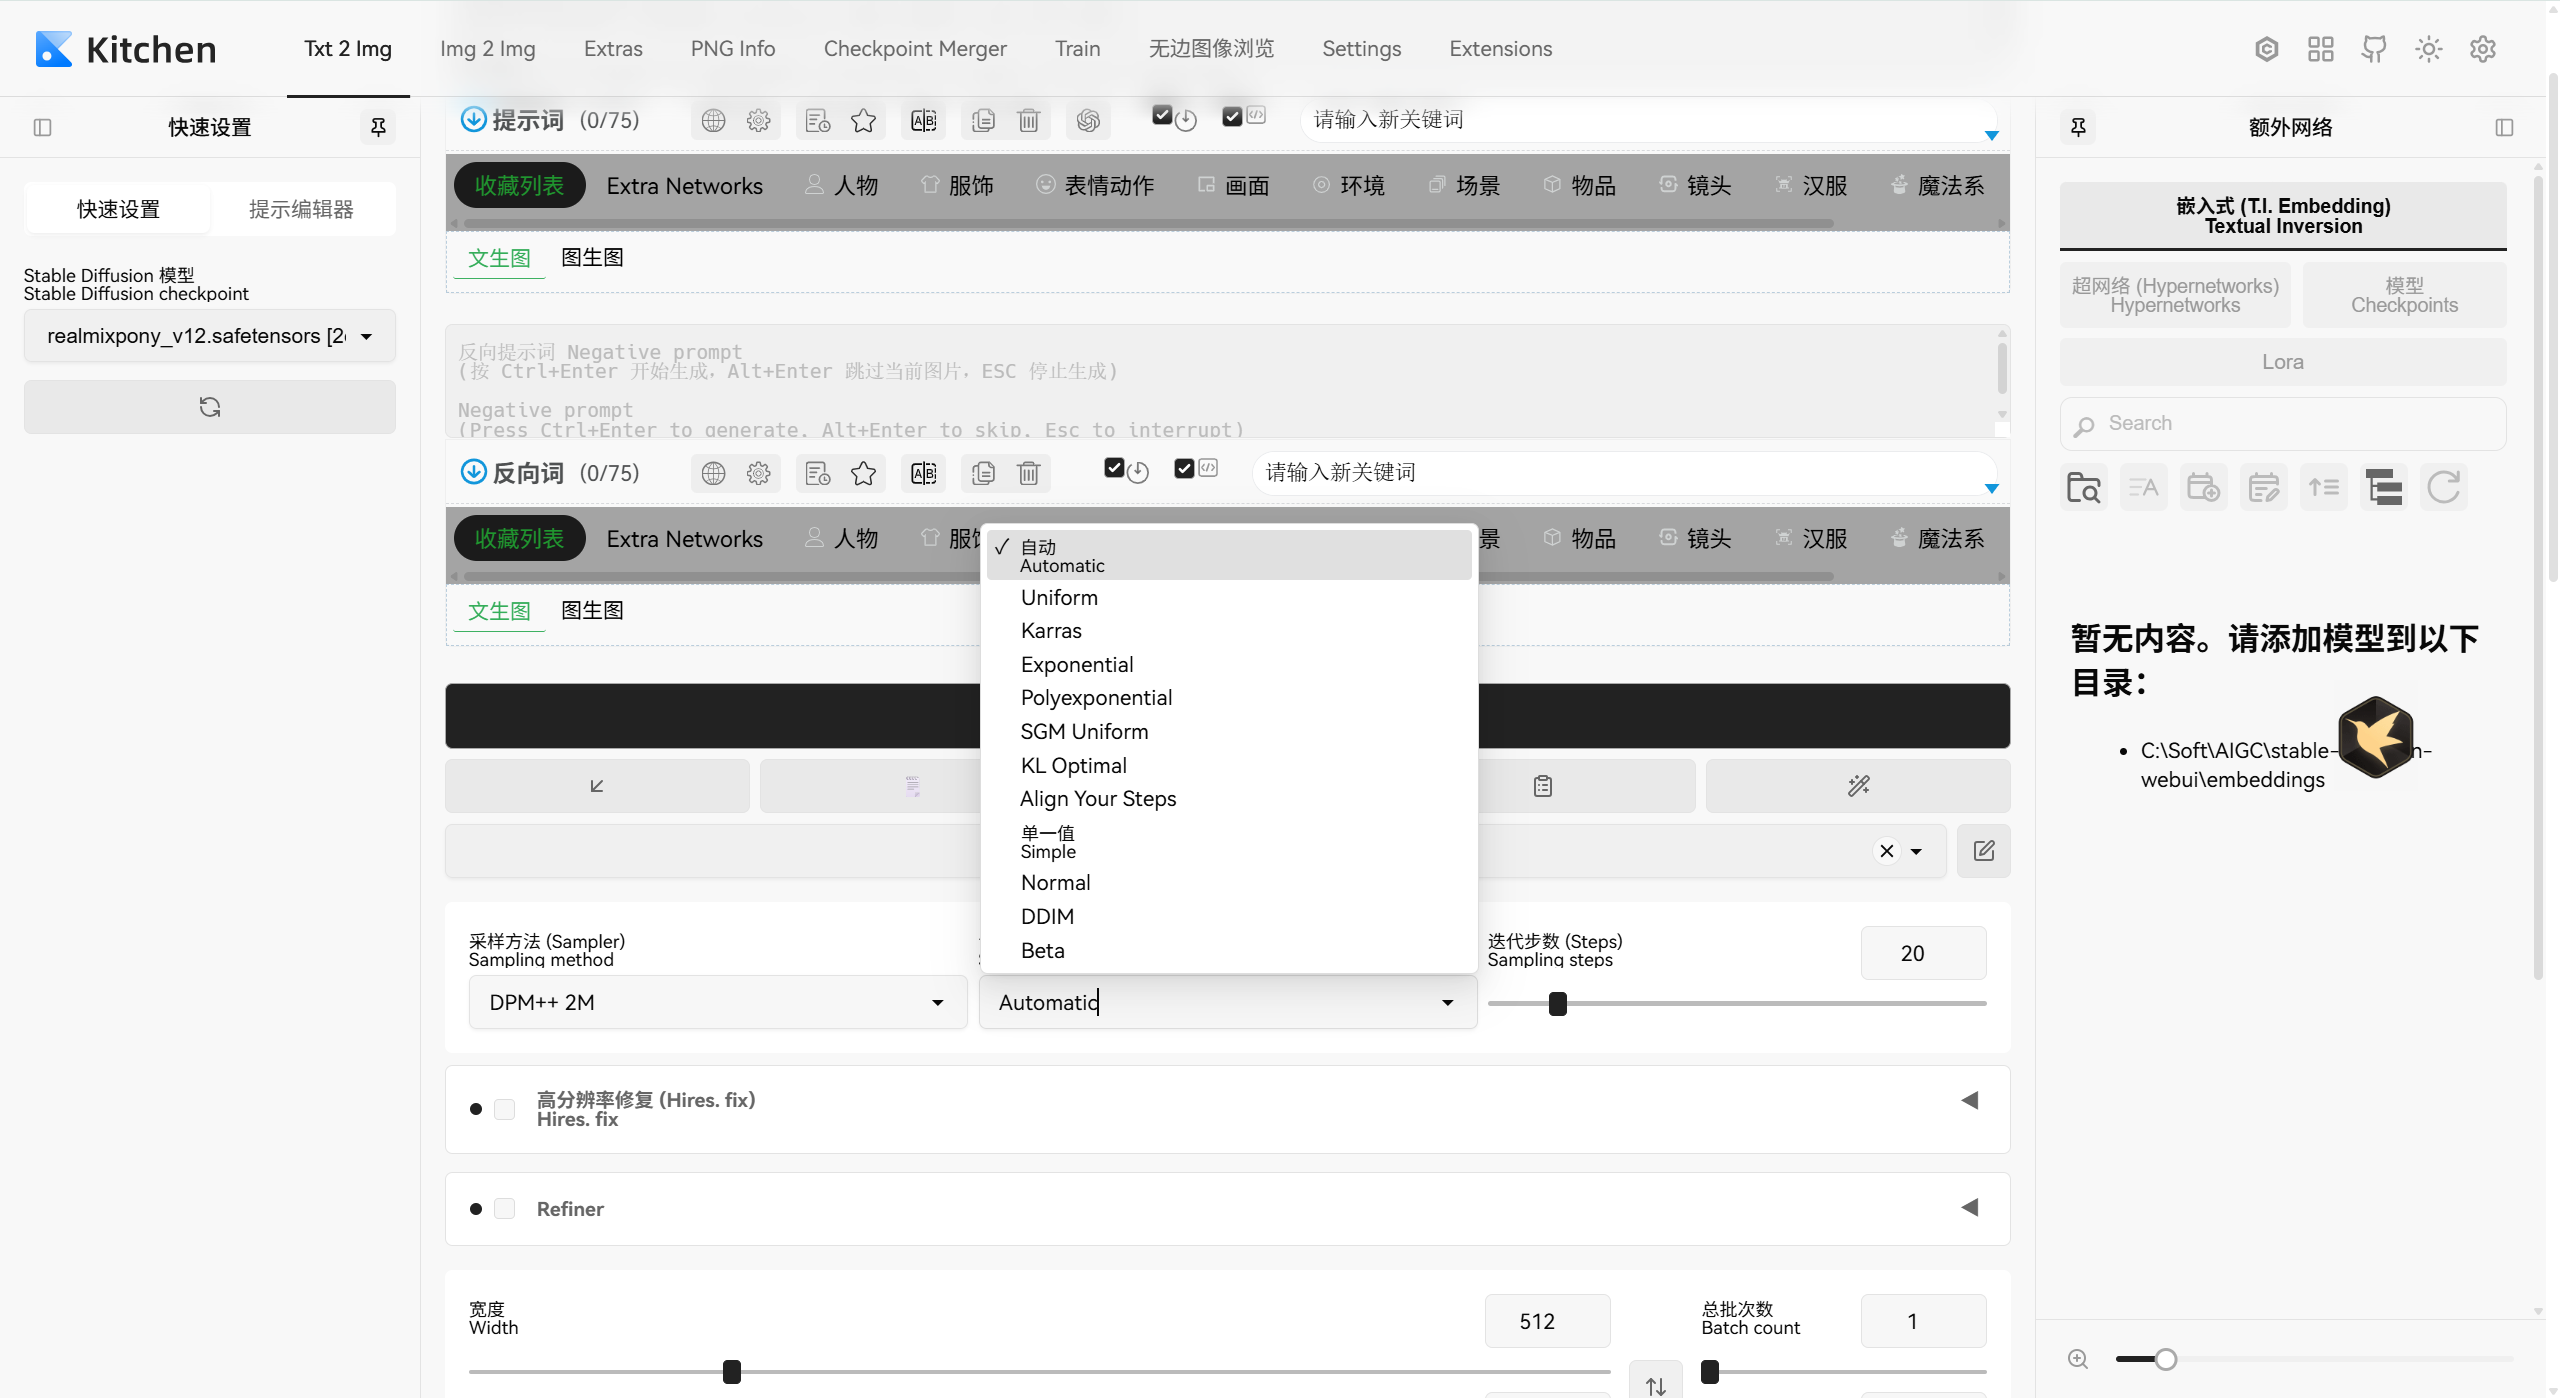2560x1398 pixels.
Task: Click the refresh checkpoint list button
Action: [209, 407]
